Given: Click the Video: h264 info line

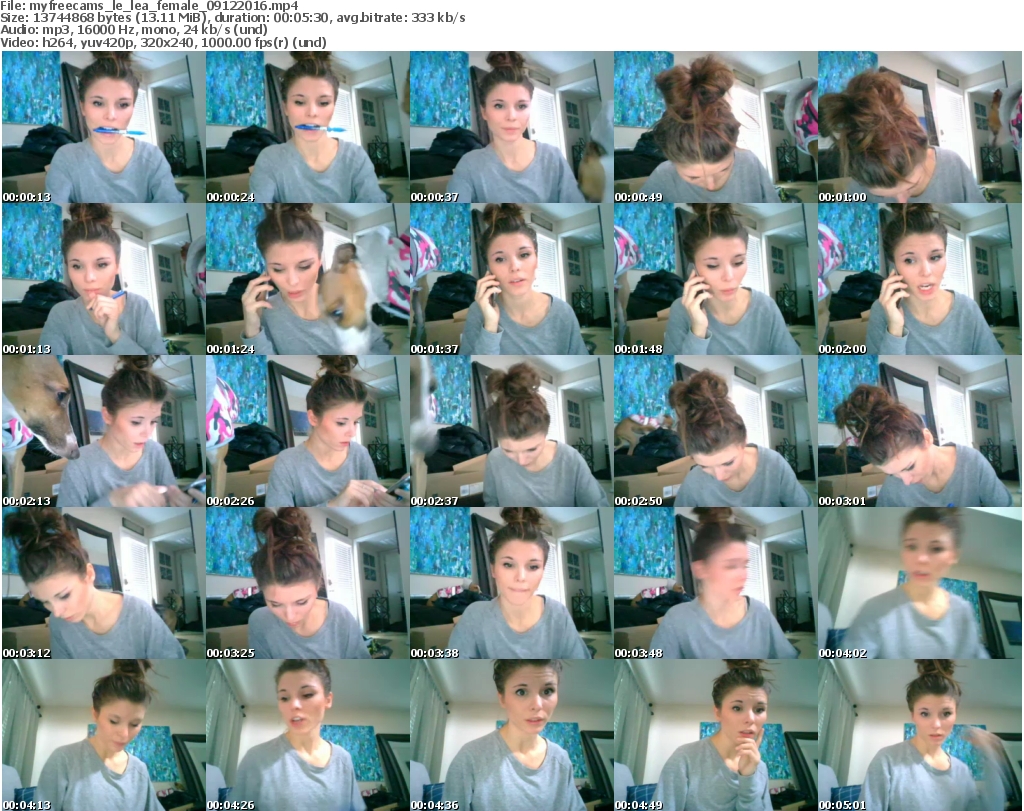Looking at the screenshot, I should (163, 42).
